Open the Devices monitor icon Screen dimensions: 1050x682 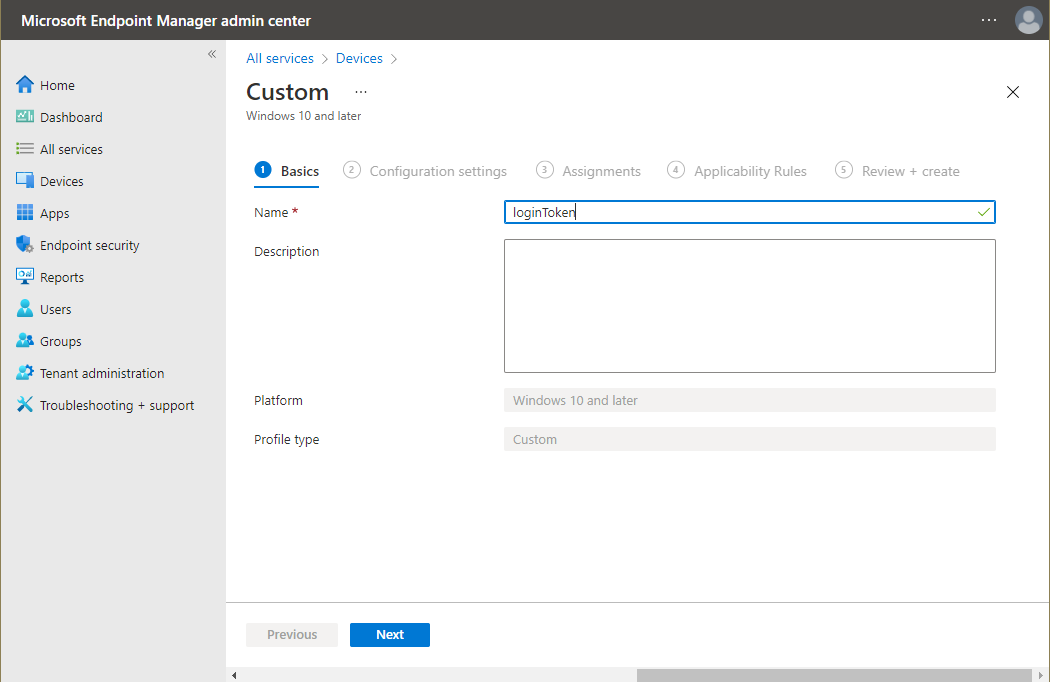(25, 180)
